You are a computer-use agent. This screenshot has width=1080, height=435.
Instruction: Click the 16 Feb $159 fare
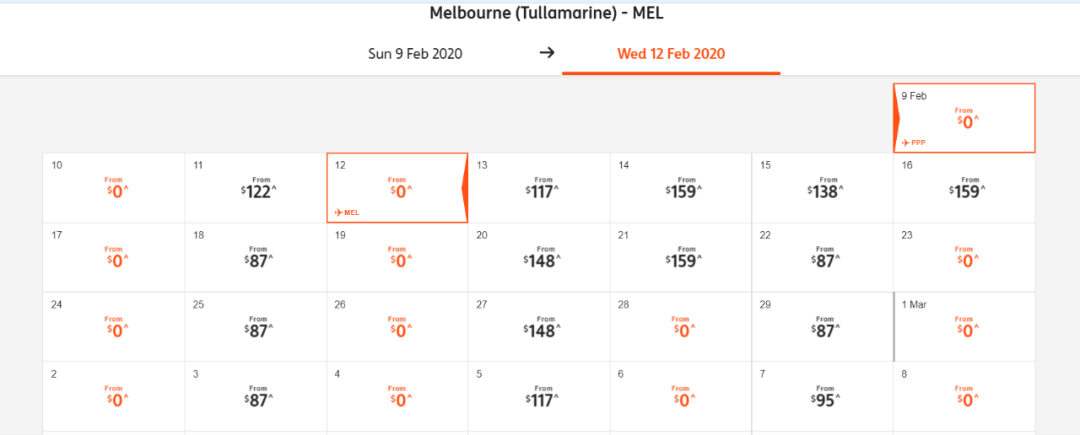pos(964,188)
